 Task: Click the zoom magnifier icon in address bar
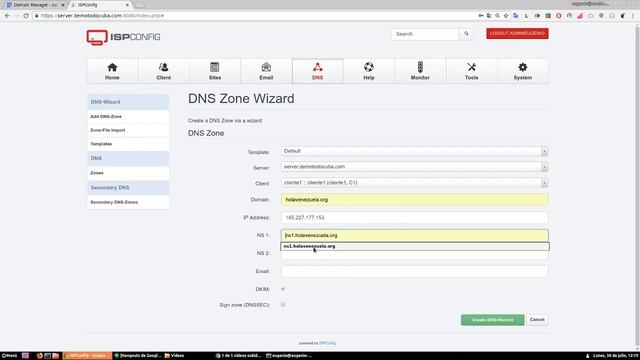498,16
